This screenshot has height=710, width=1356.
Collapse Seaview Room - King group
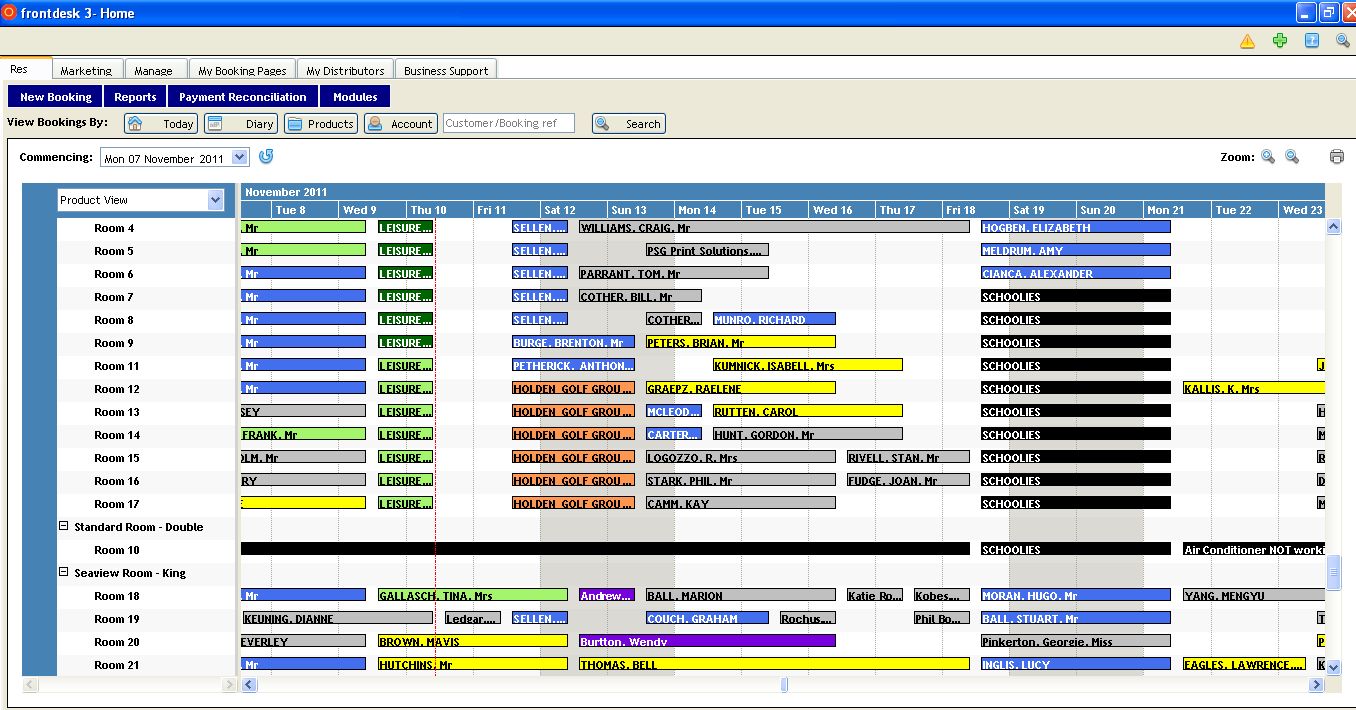pos(64,572)
